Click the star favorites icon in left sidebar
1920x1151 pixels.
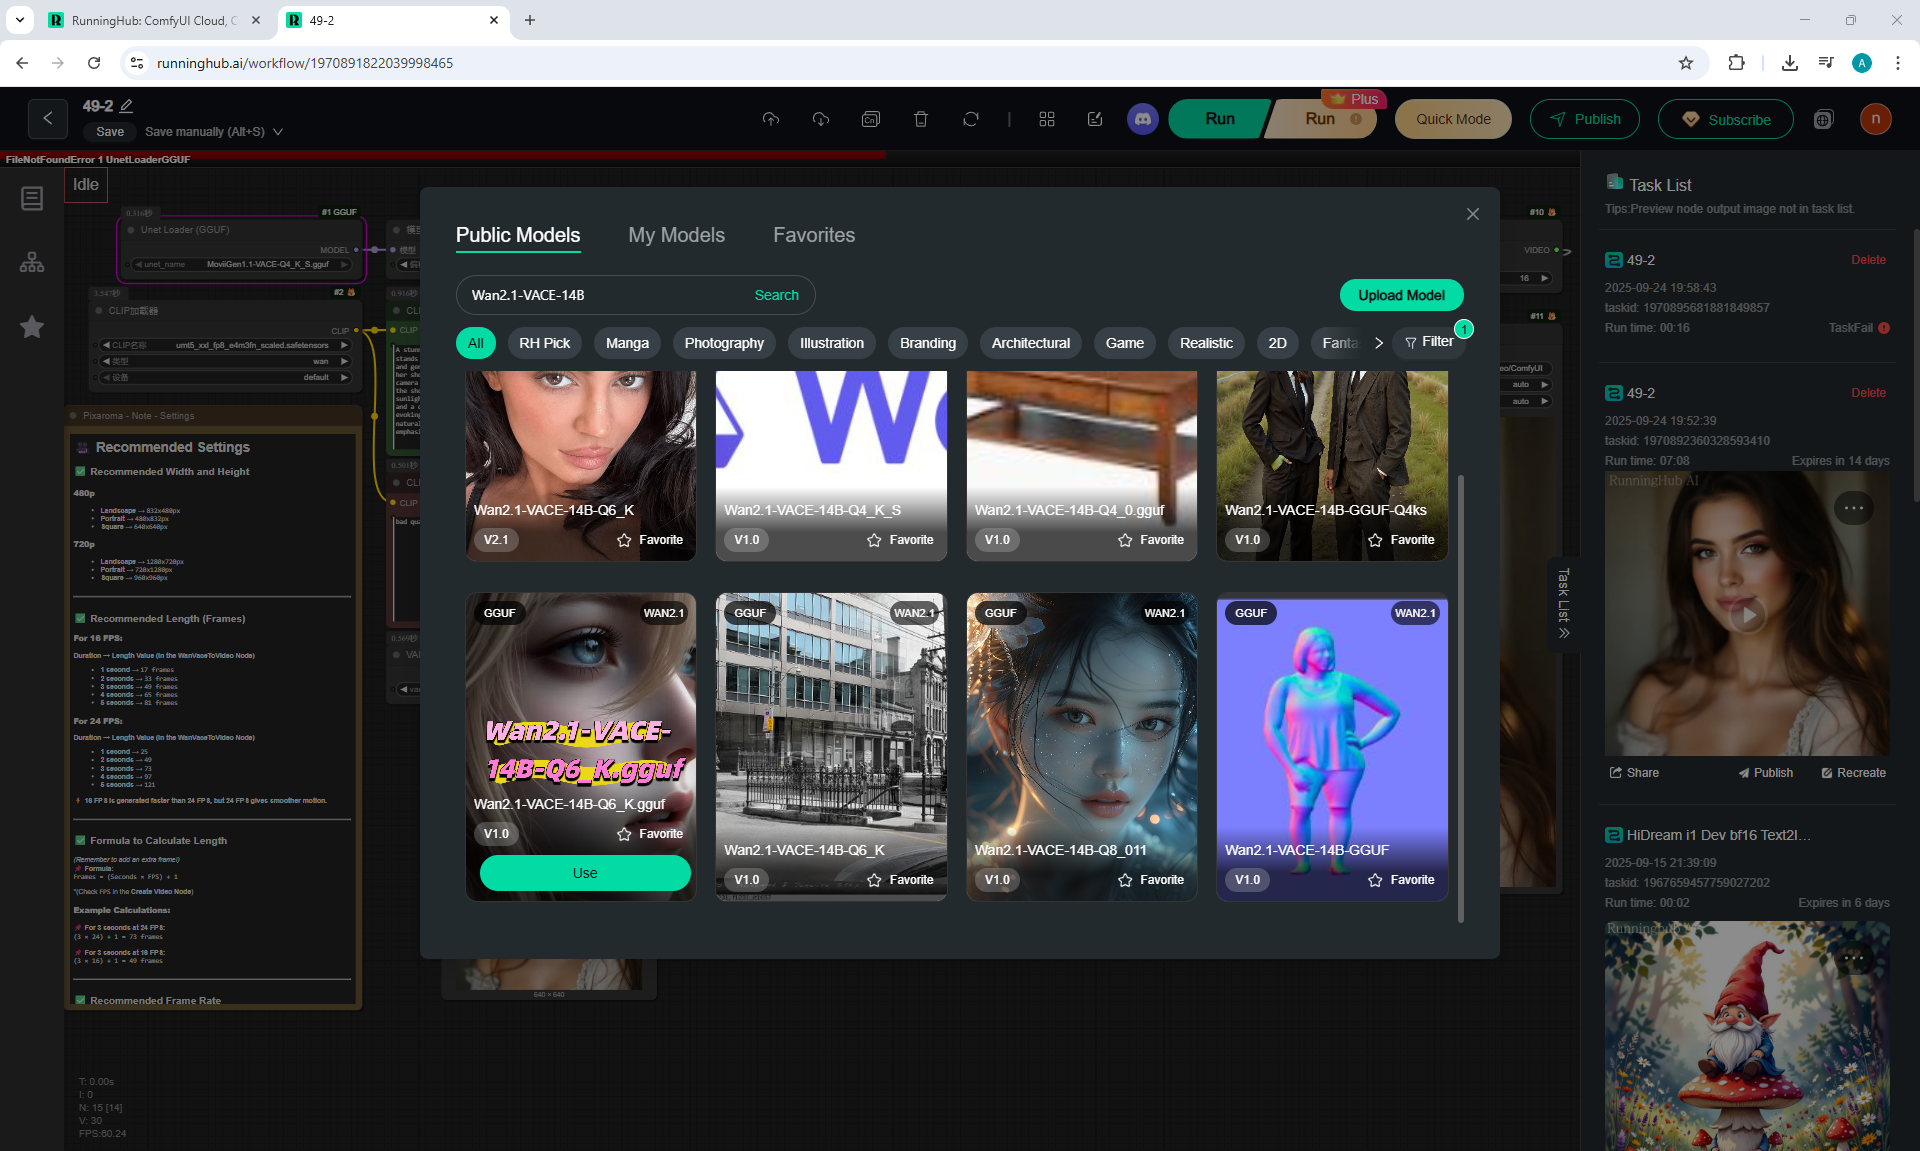click(x=32, y=327)
